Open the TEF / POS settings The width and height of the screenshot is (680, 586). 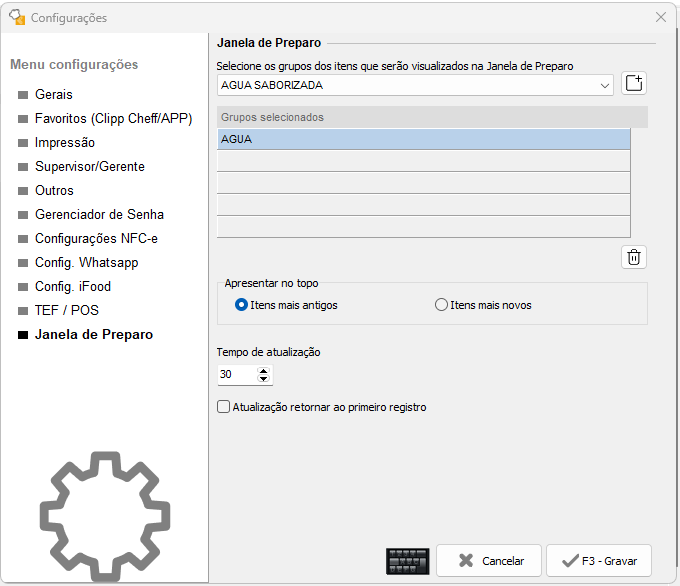67,310
